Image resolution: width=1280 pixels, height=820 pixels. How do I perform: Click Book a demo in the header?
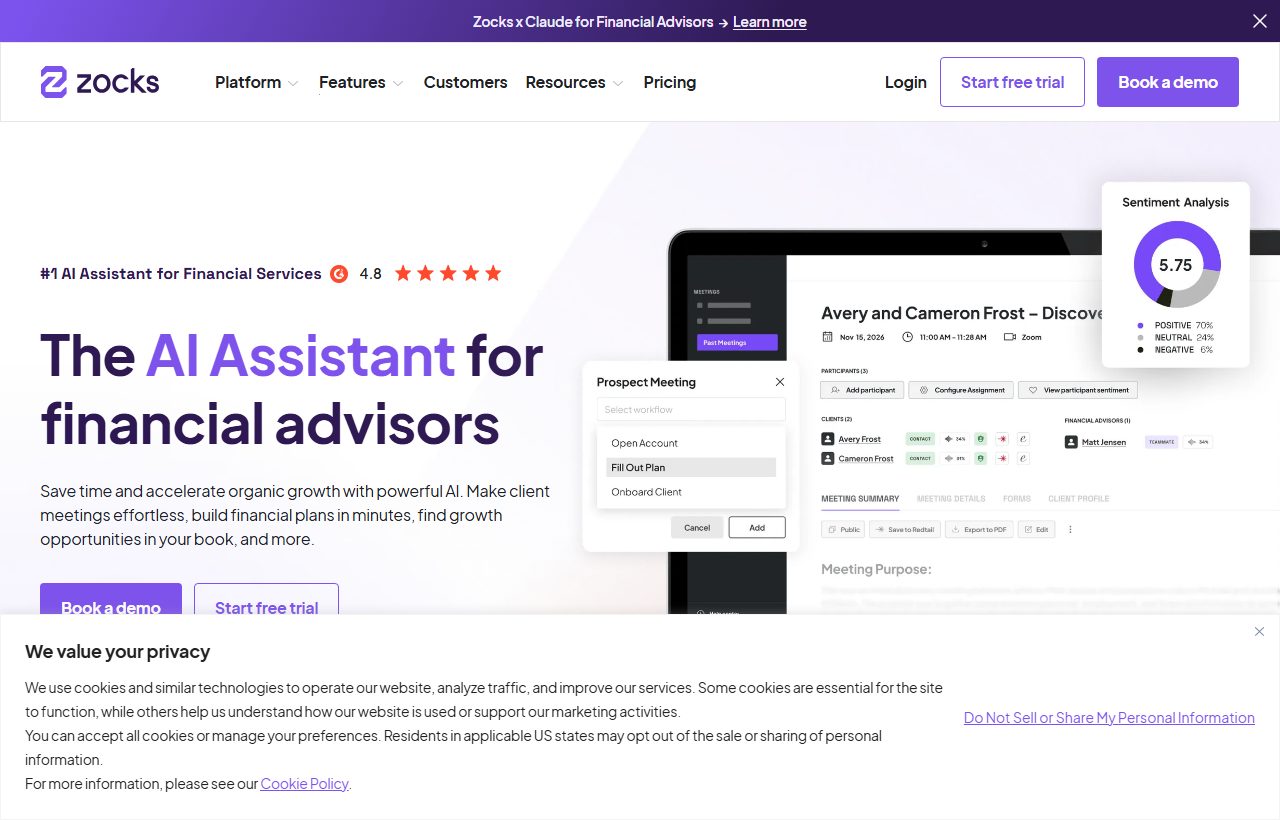pos(1168,82)
